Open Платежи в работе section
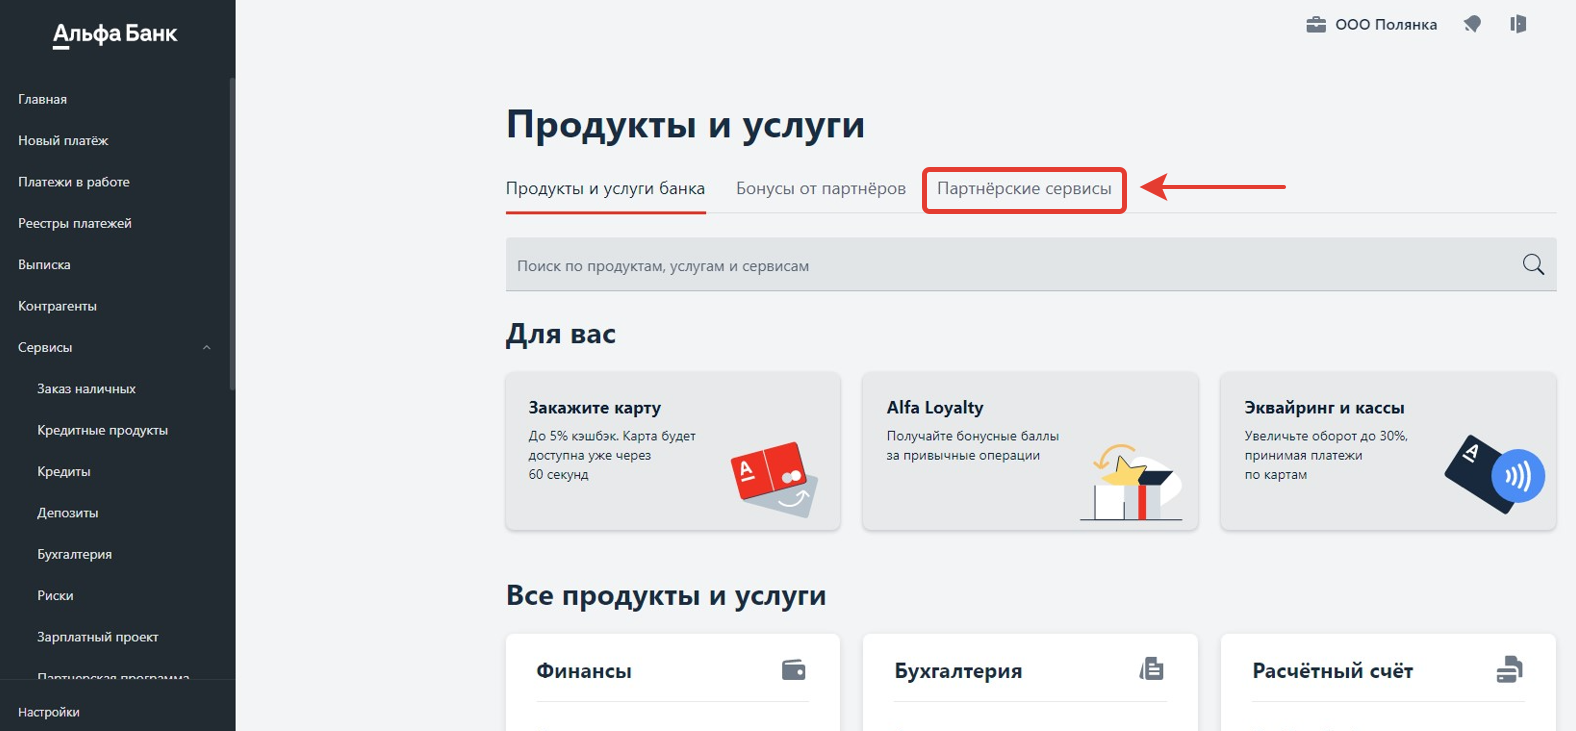 pyautogui.click(x=74, y=182)
